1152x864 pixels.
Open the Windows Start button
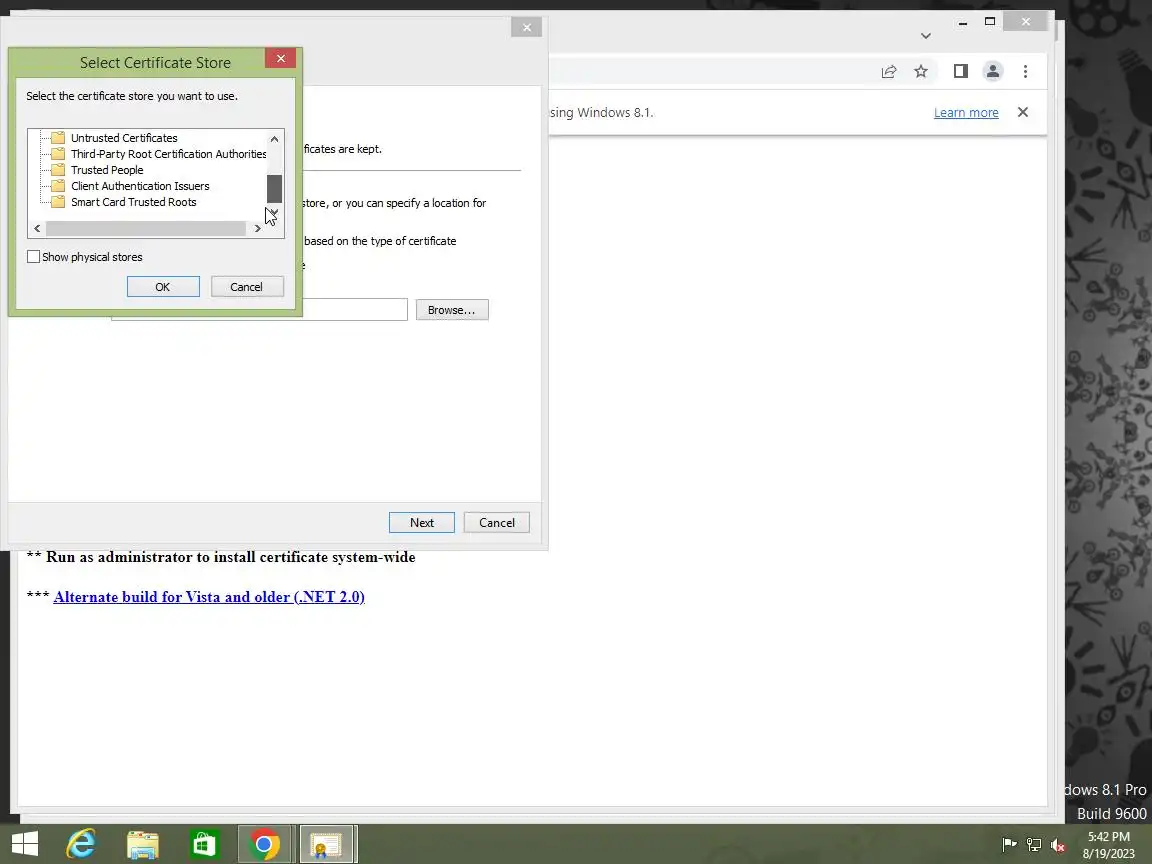(25, 844)
